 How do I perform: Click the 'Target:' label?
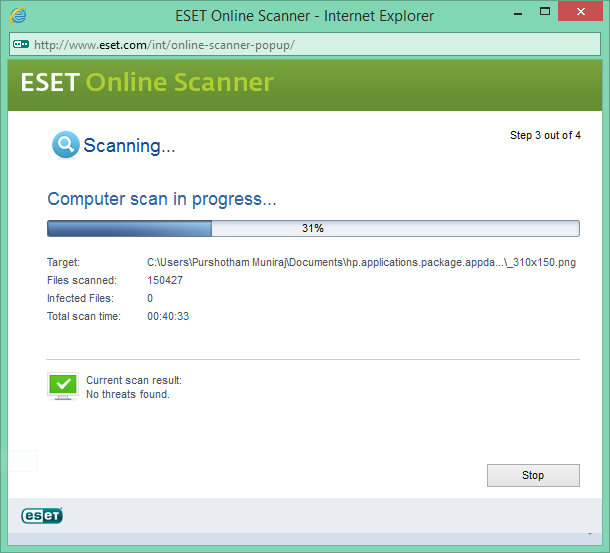pos(63,262)
